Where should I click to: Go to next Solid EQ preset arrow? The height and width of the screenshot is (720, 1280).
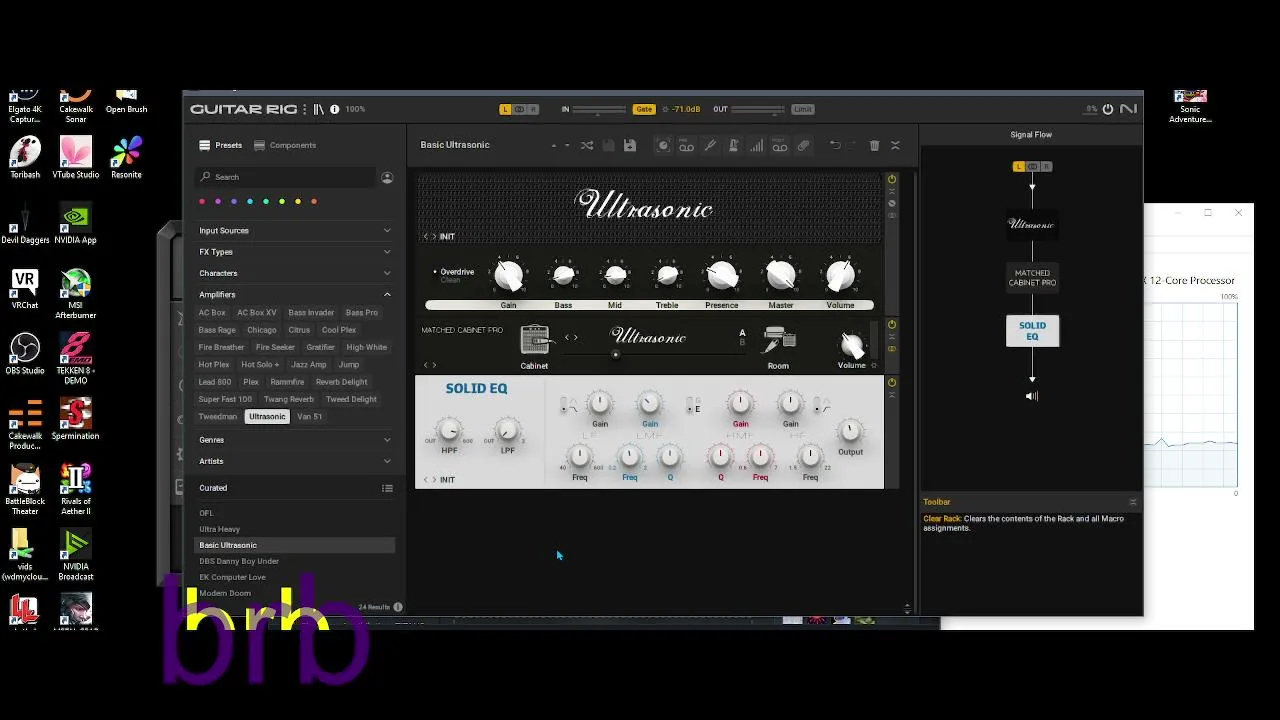tap(434, 480)
